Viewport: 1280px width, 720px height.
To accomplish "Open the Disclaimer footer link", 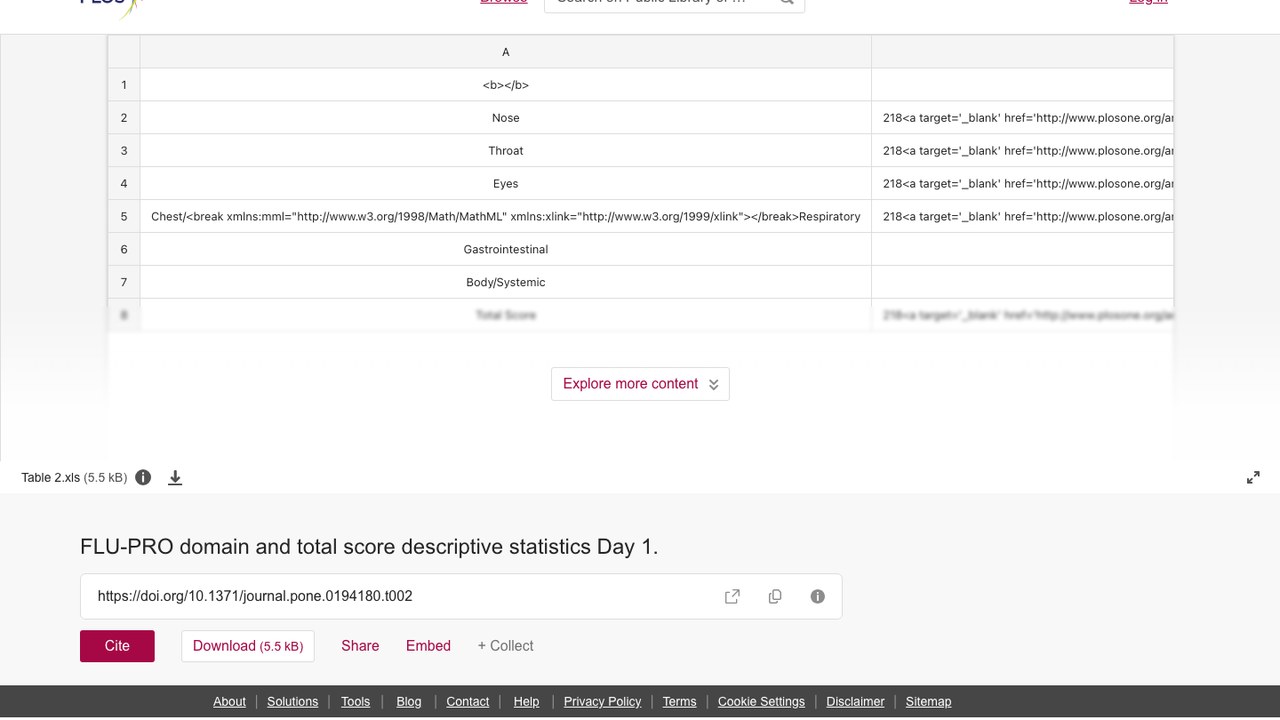I will point(855,702).
